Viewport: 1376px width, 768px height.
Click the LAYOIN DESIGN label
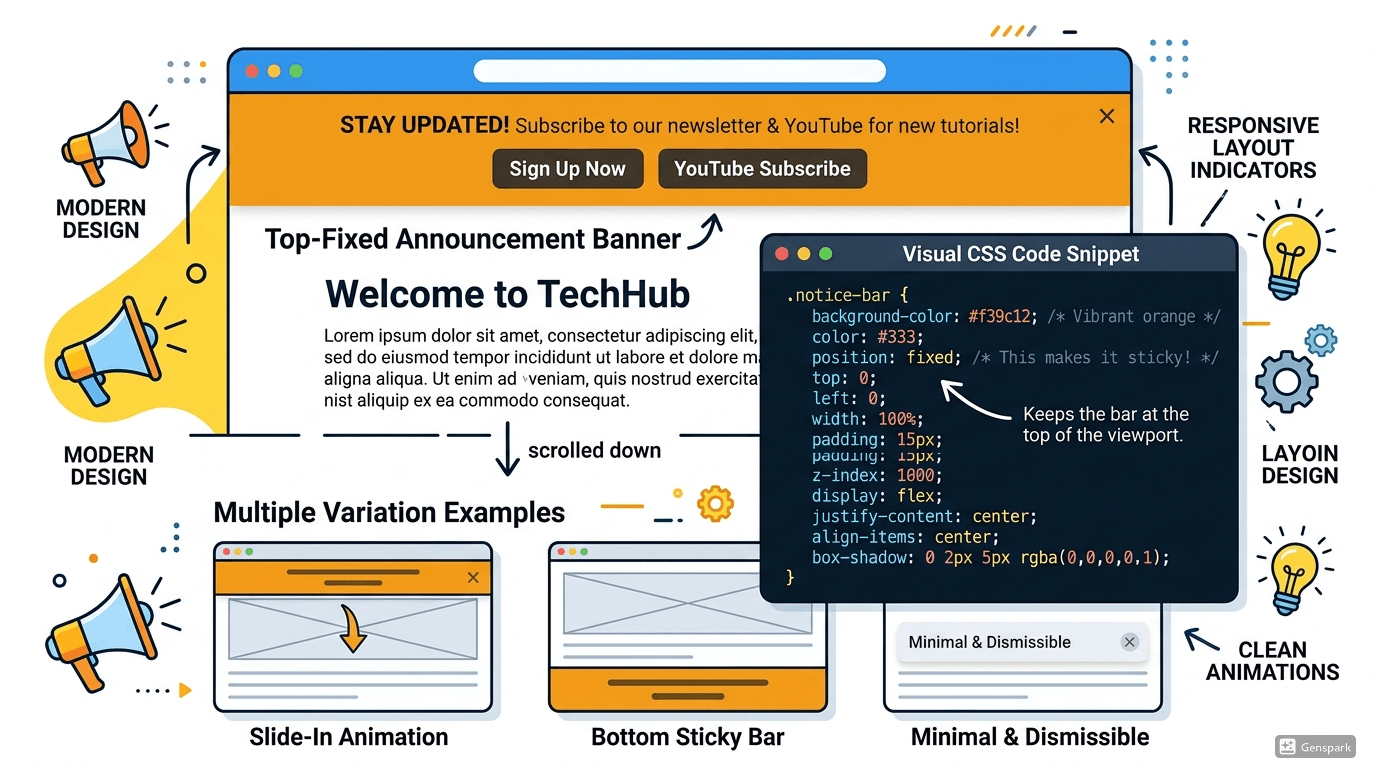[x=1299, y=464]
